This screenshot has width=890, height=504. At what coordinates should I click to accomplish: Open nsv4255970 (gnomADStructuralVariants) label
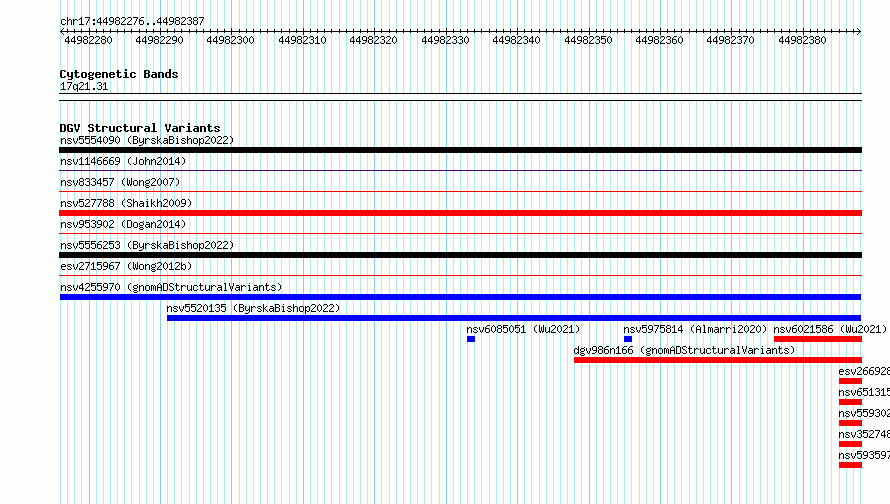point(171,287)
